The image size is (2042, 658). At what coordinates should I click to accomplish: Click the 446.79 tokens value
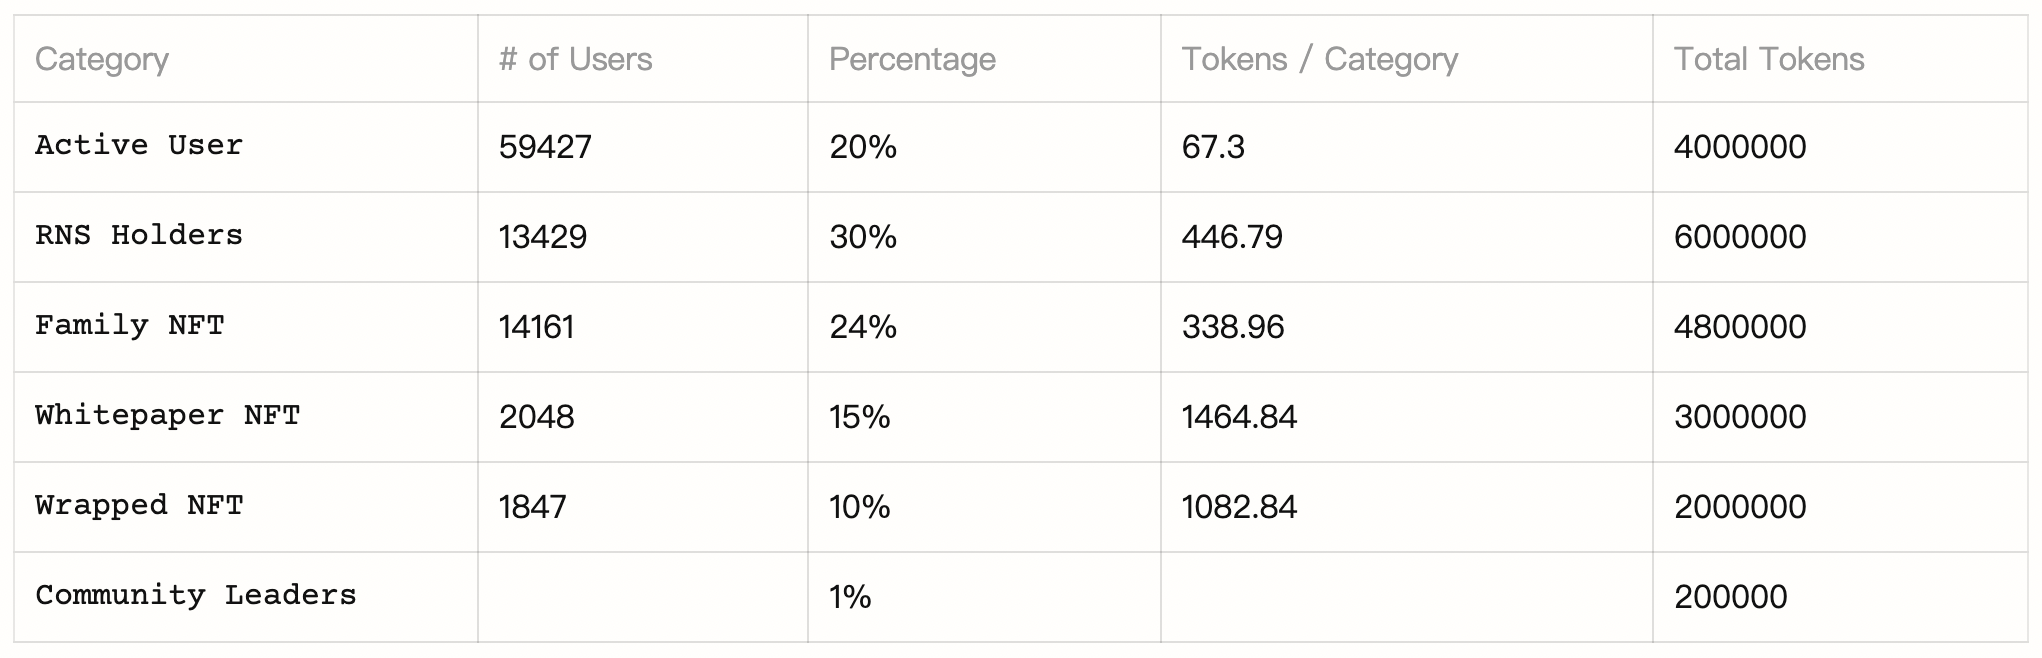(x=1231, y=237)
